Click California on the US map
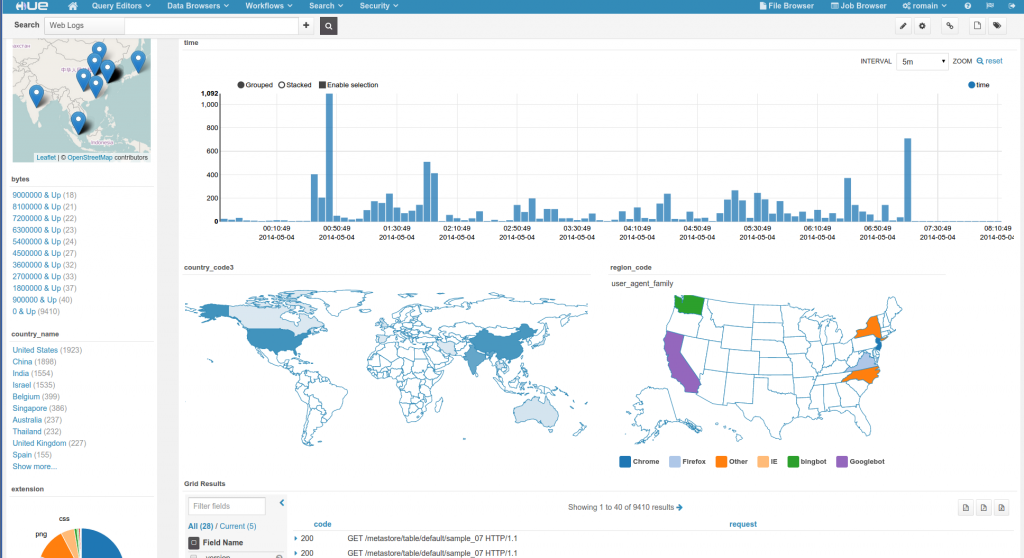 (680, 363)
